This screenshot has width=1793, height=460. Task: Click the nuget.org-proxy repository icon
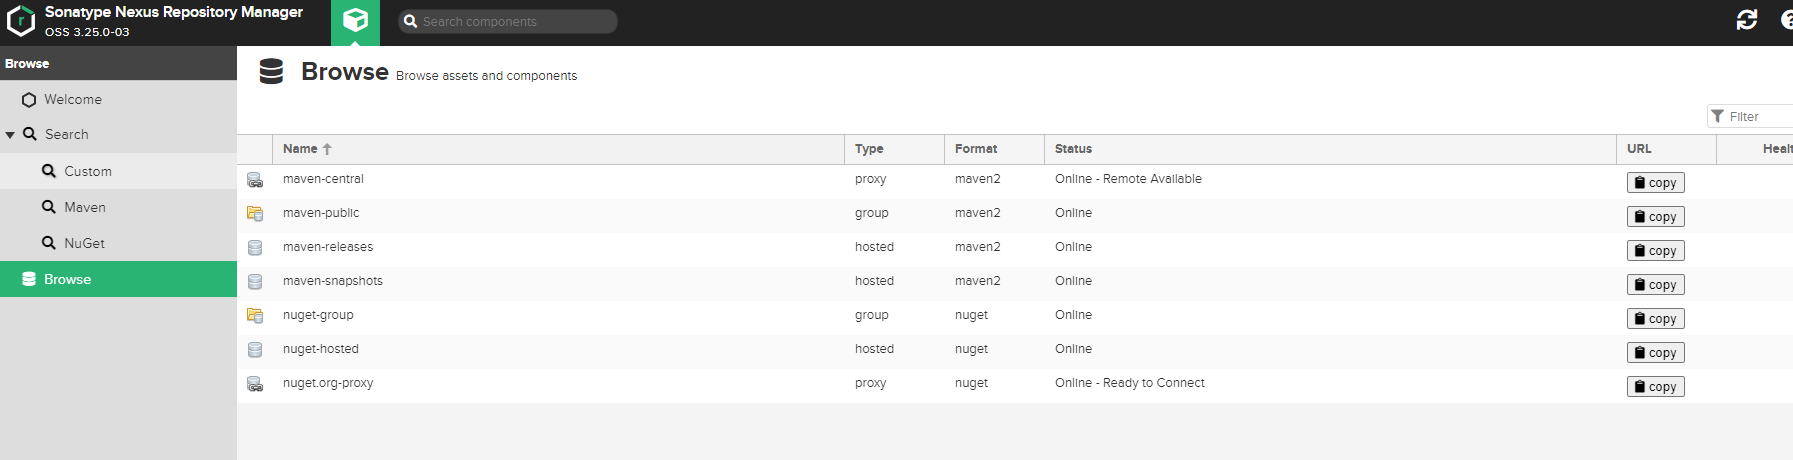(x=255, y=384)
